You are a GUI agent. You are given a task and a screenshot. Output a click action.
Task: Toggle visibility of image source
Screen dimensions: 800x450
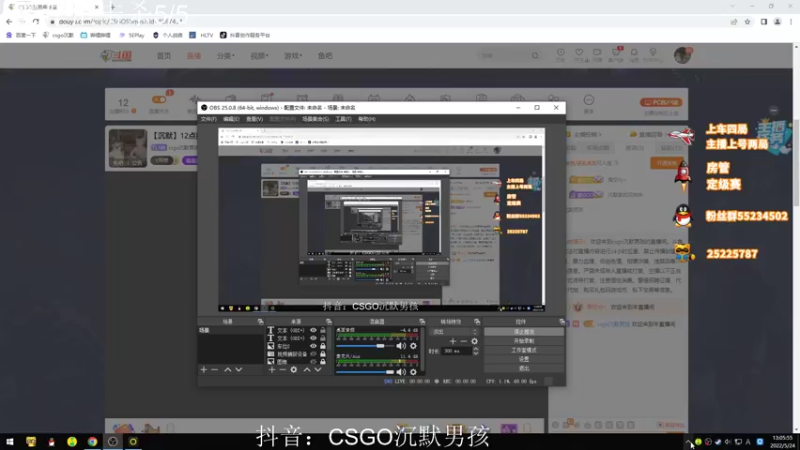click(x=313, y=361)
